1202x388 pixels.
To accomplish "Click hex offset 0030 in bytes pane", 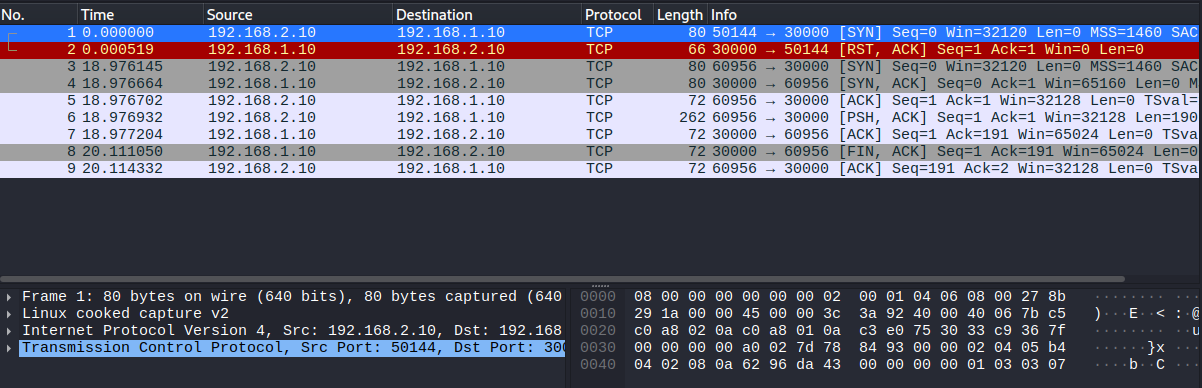I will [598, 347].
